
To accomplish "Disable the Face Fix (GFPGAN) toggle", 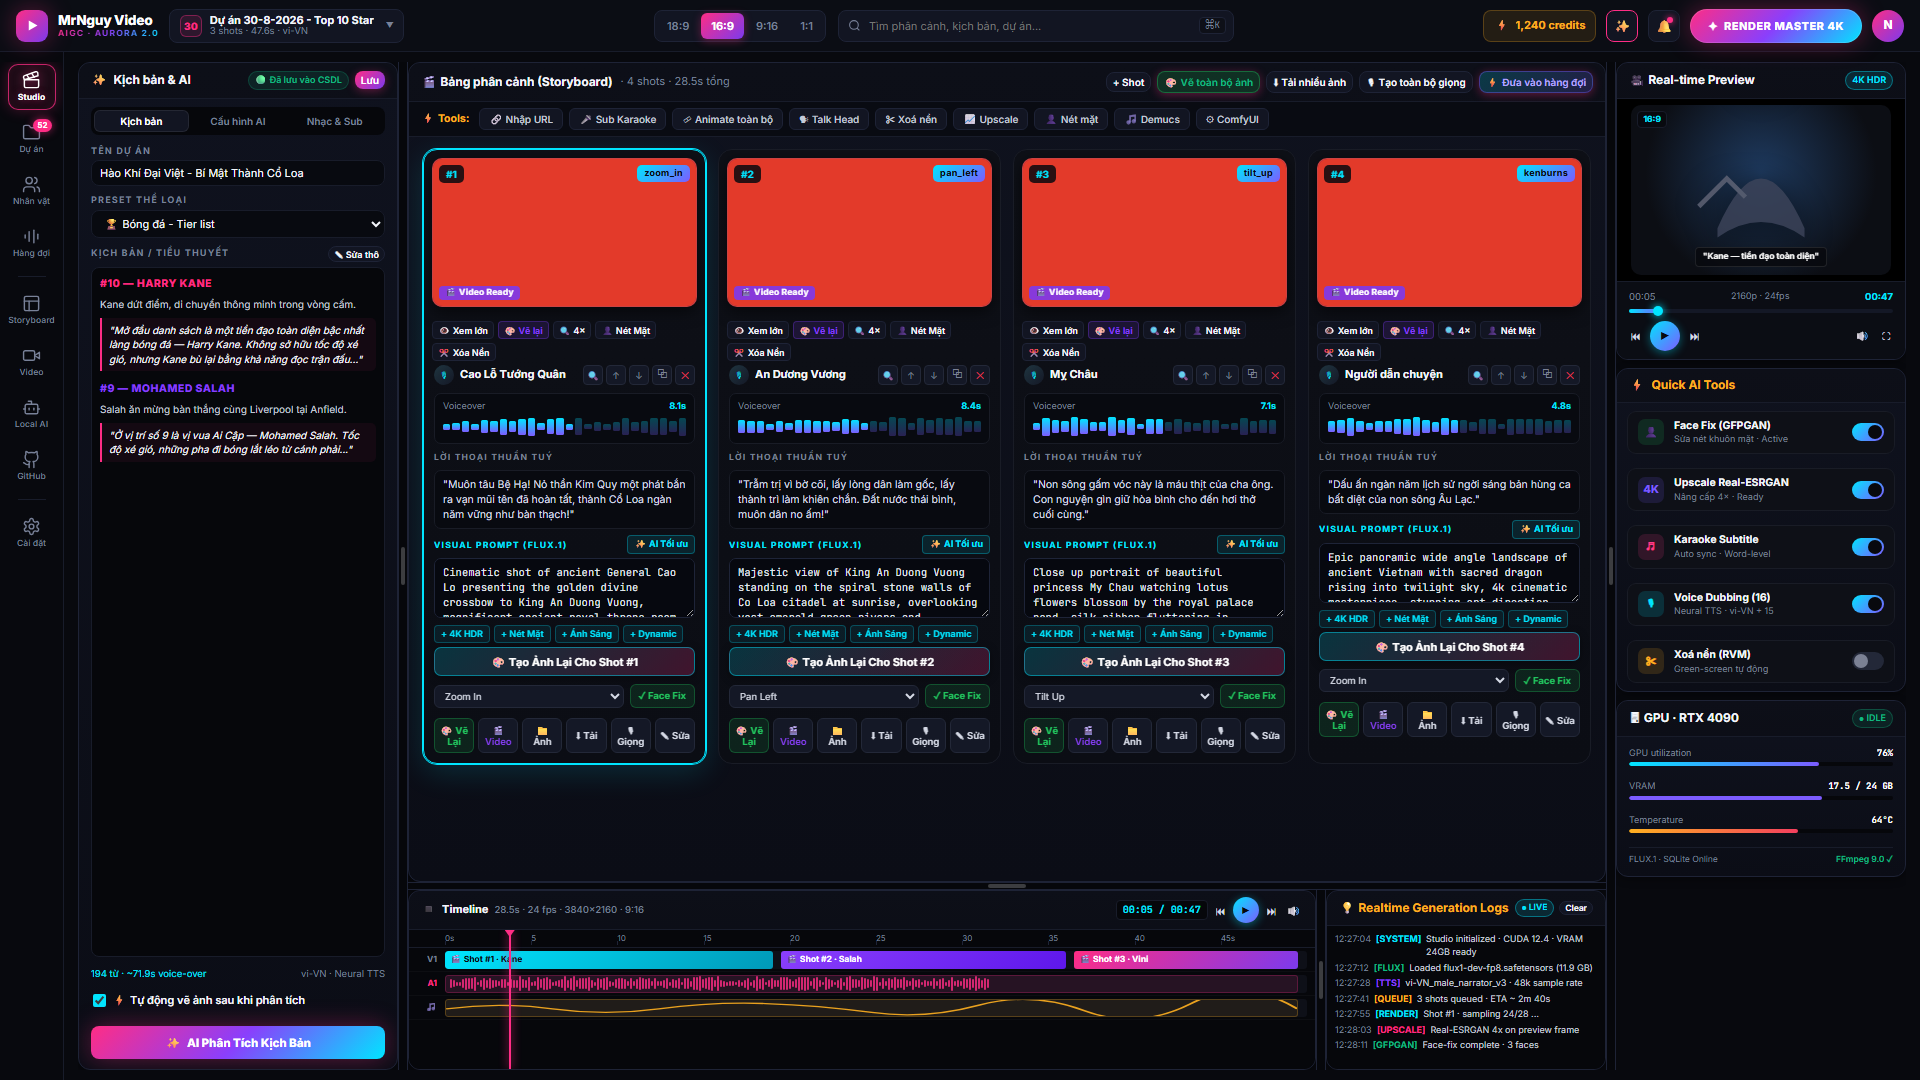I will pyautogui.click(x=1867, y=432).
